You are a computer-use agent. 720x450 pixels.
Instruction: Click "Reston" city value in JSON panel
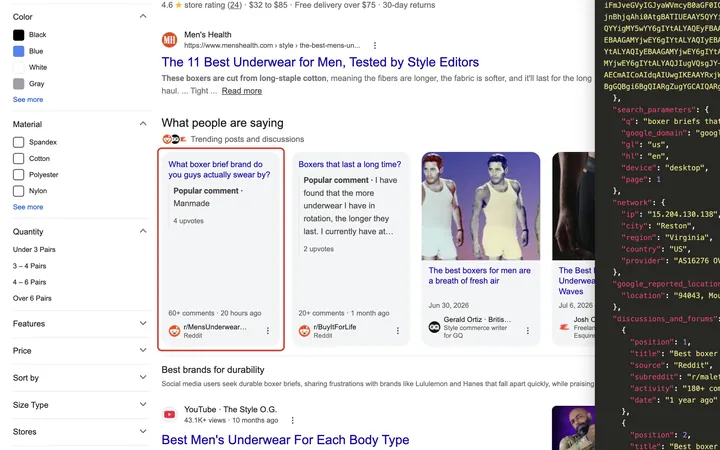pos(672,226)
